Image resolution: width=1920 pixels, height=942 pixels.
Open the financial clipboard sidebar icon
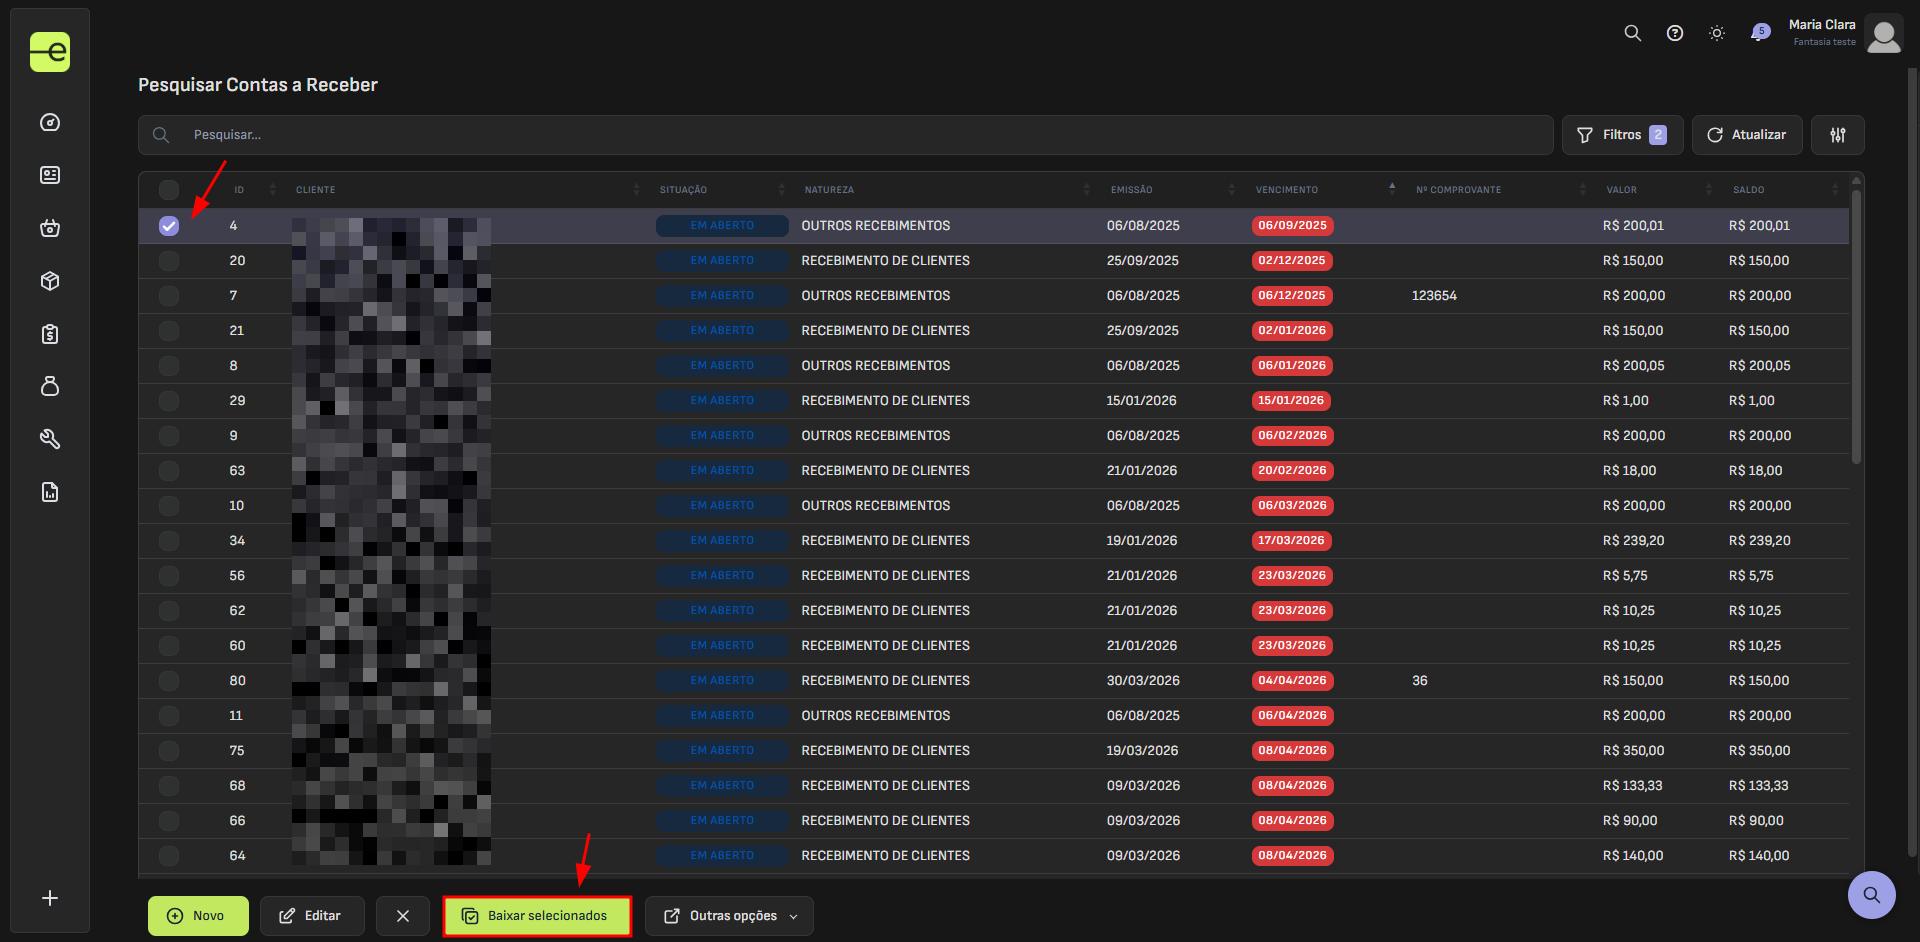coord(50,334)
